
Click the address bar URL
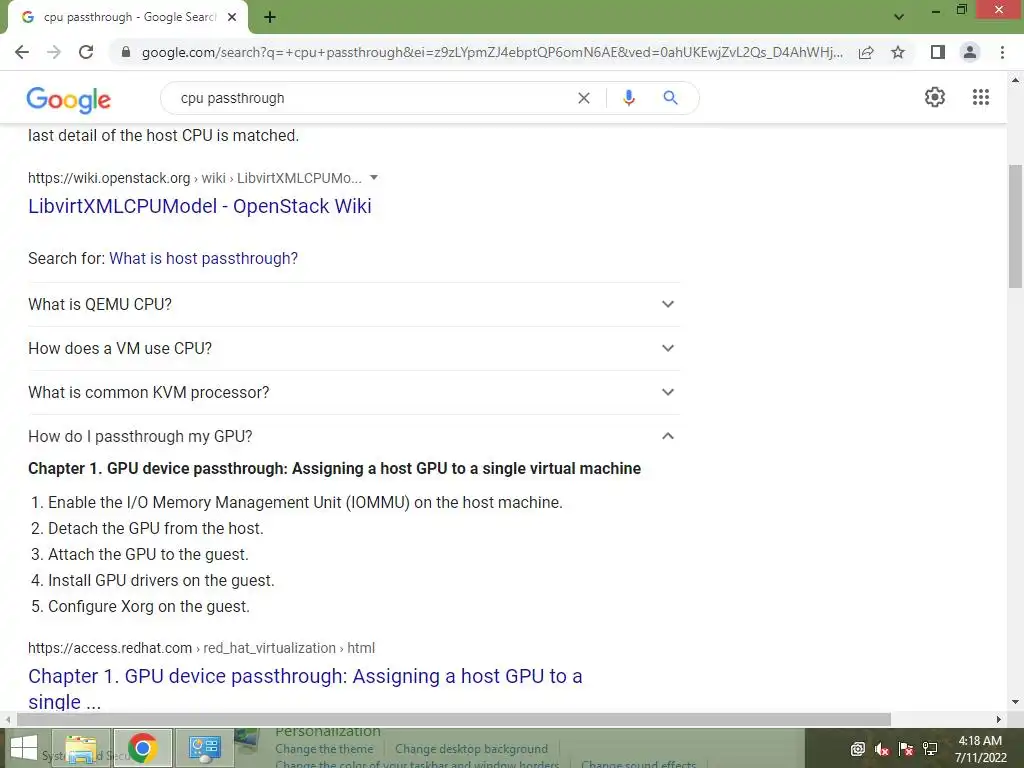[x=492, y=52]
